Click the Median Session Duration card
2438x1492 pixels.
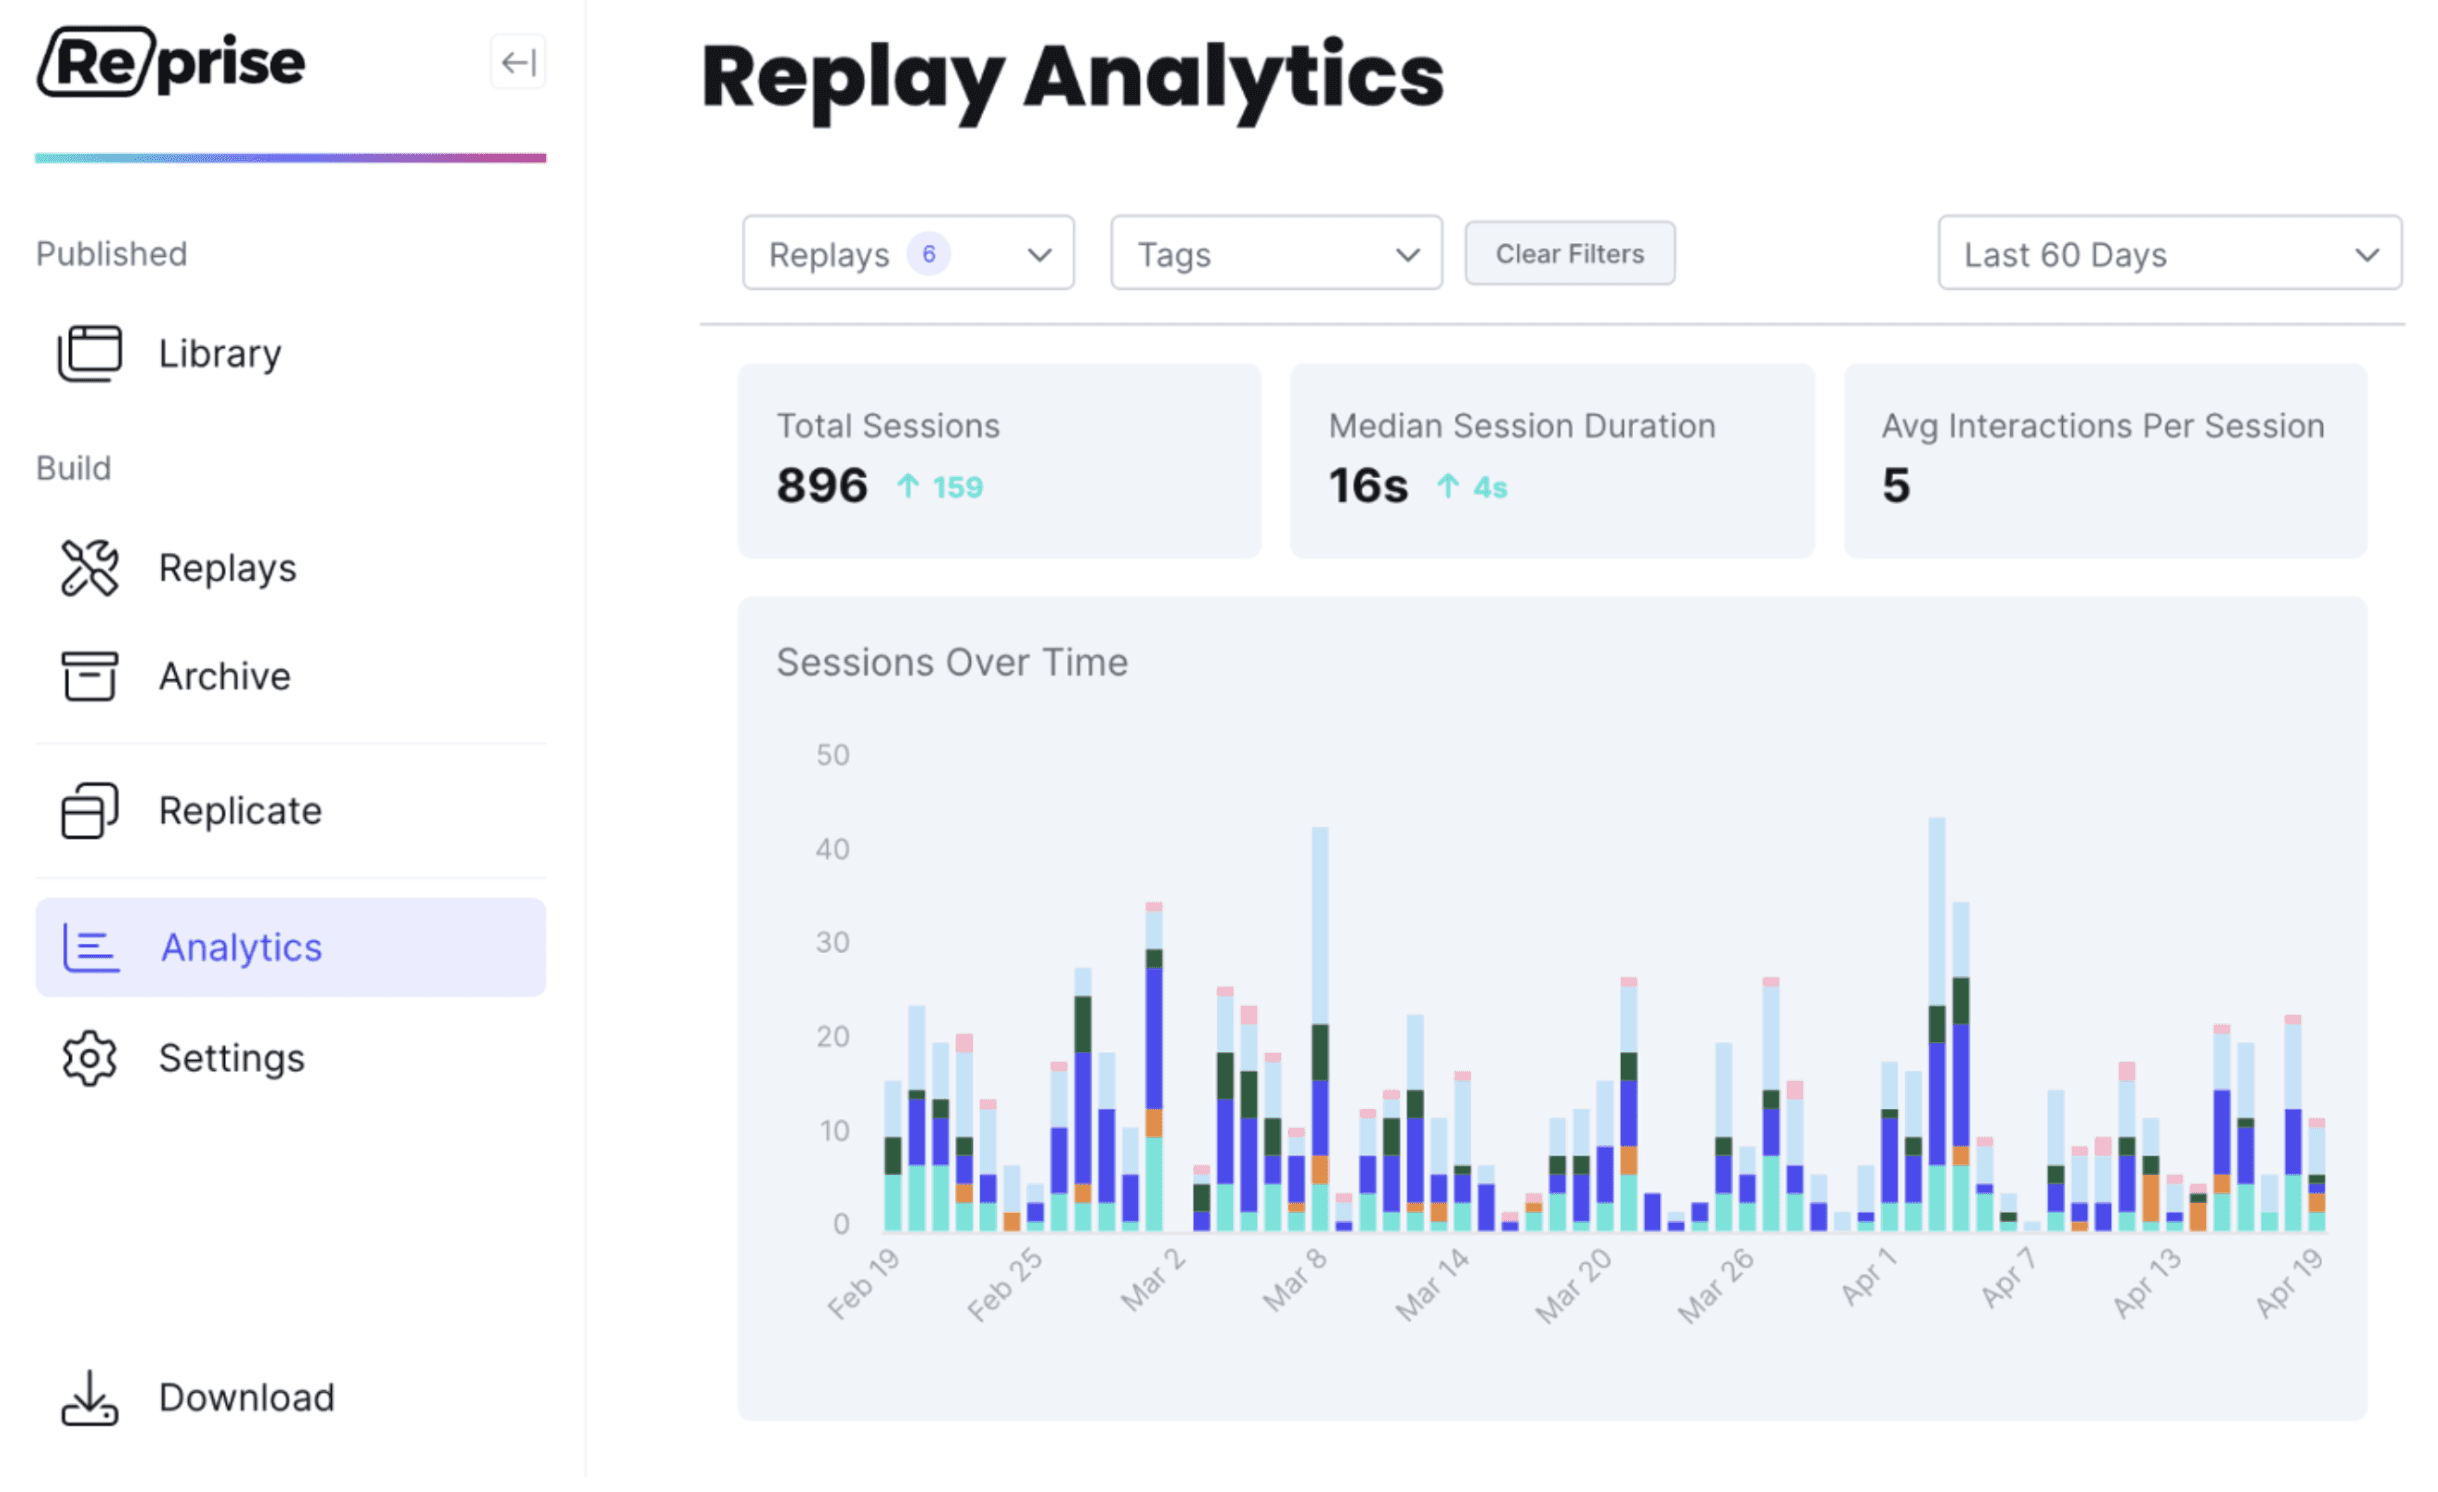click(1550, 460)
